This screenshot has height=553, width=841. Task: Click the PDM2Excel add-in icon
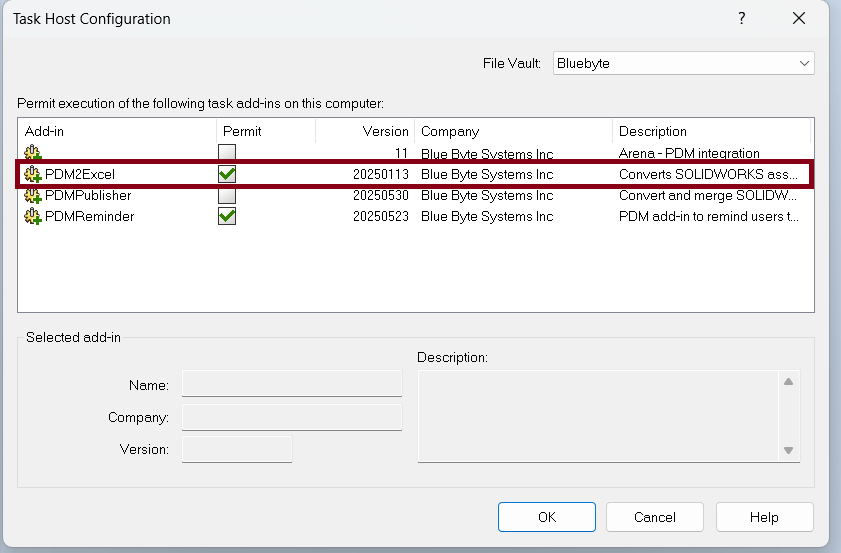(x=33, y=174)
